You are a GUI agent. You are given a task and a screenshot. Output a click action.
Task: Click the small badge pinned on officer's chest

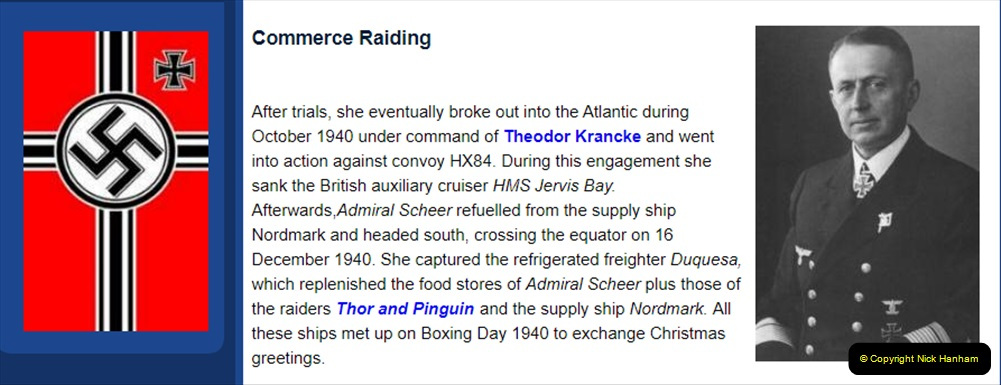click(884, 221)
